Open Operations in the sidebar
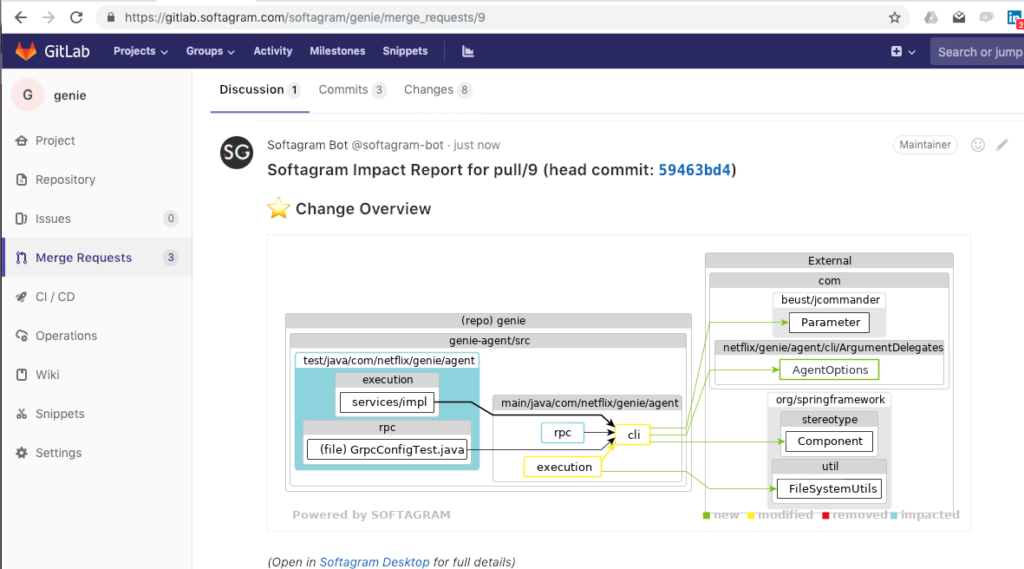Viewport: 1024px width, 569px height. click(x=98, y=336)
